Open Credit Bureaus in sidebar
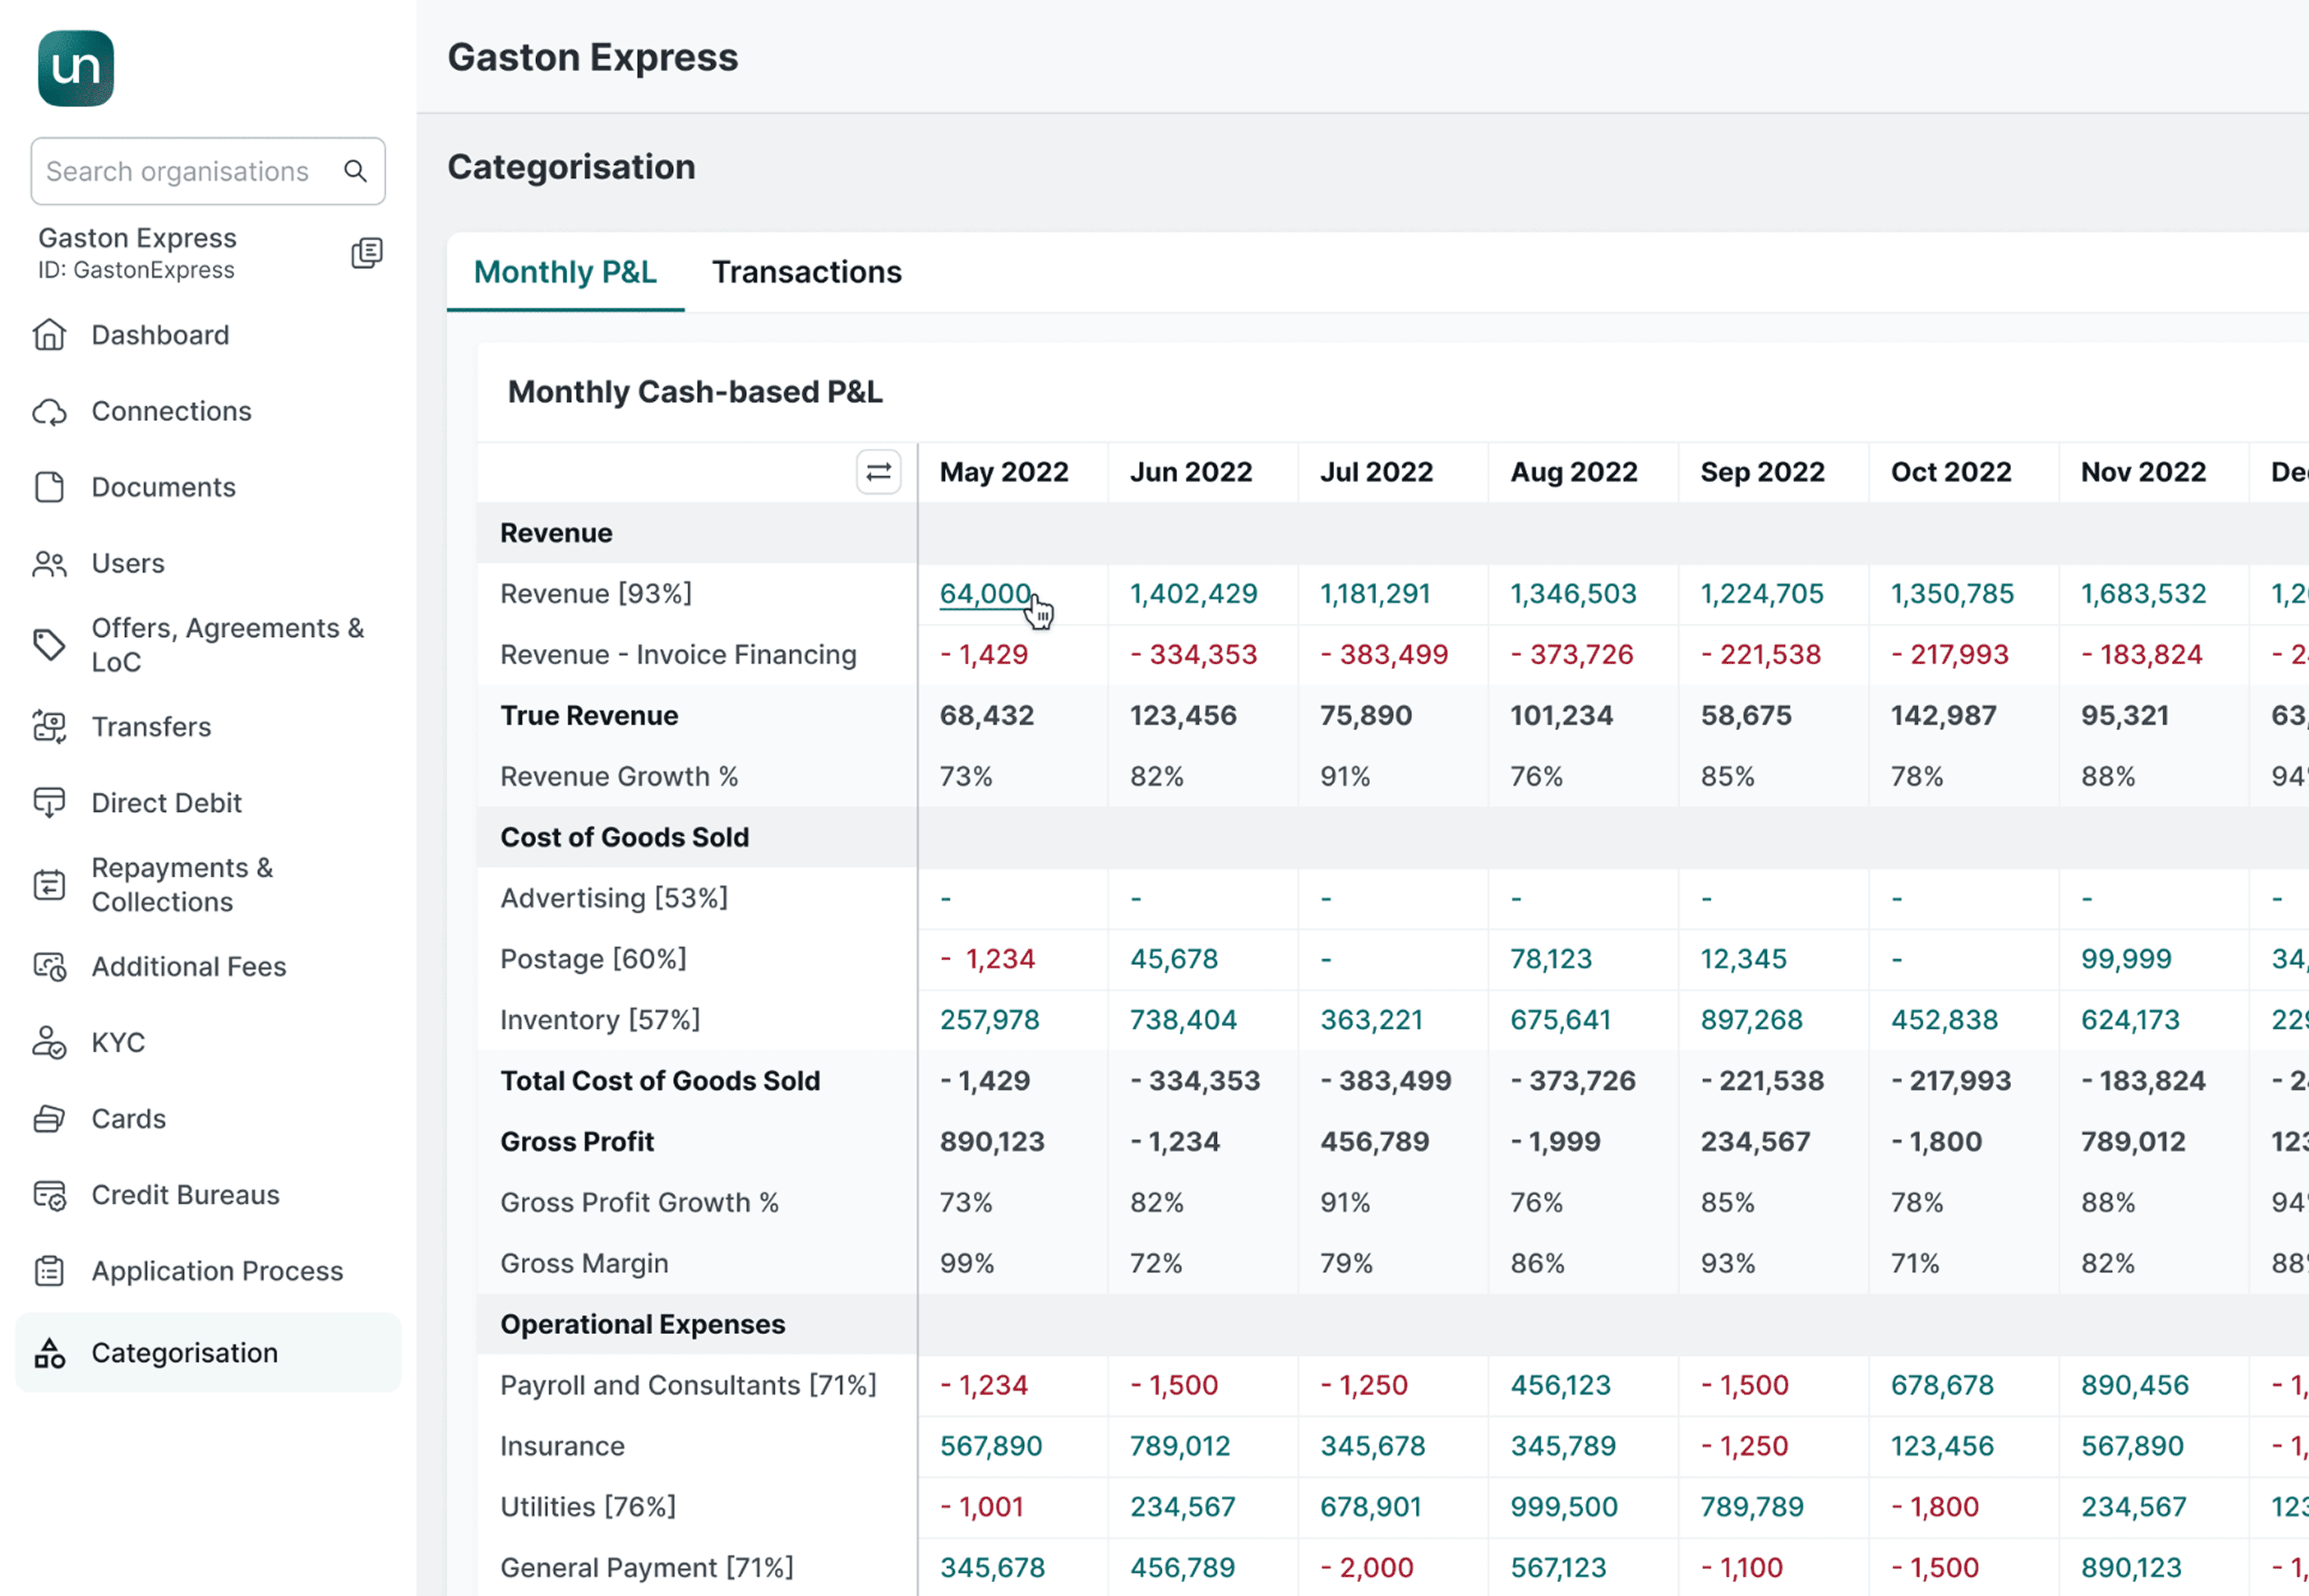The width and height of the screenshot is (2309, 1596). [185, 1195]
